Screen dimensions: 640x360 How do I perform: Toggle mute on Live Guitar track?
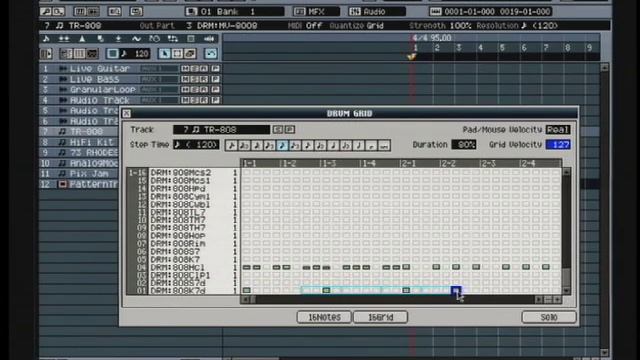click(185, 69)
